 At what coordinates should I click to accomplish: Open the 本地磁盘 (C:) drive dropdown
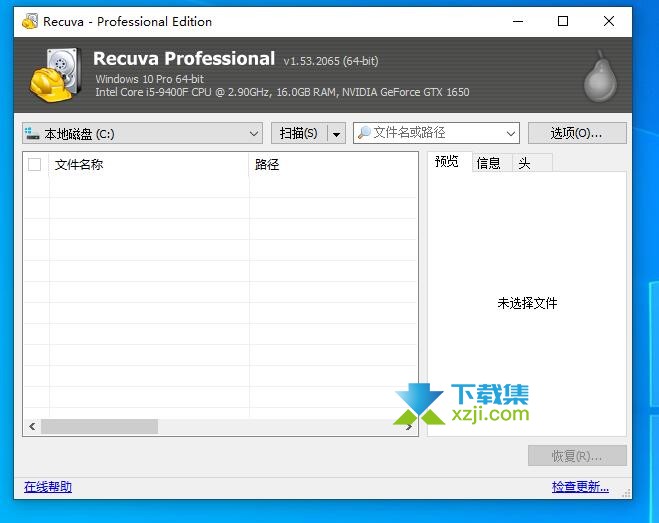click(x=142, y=133)
